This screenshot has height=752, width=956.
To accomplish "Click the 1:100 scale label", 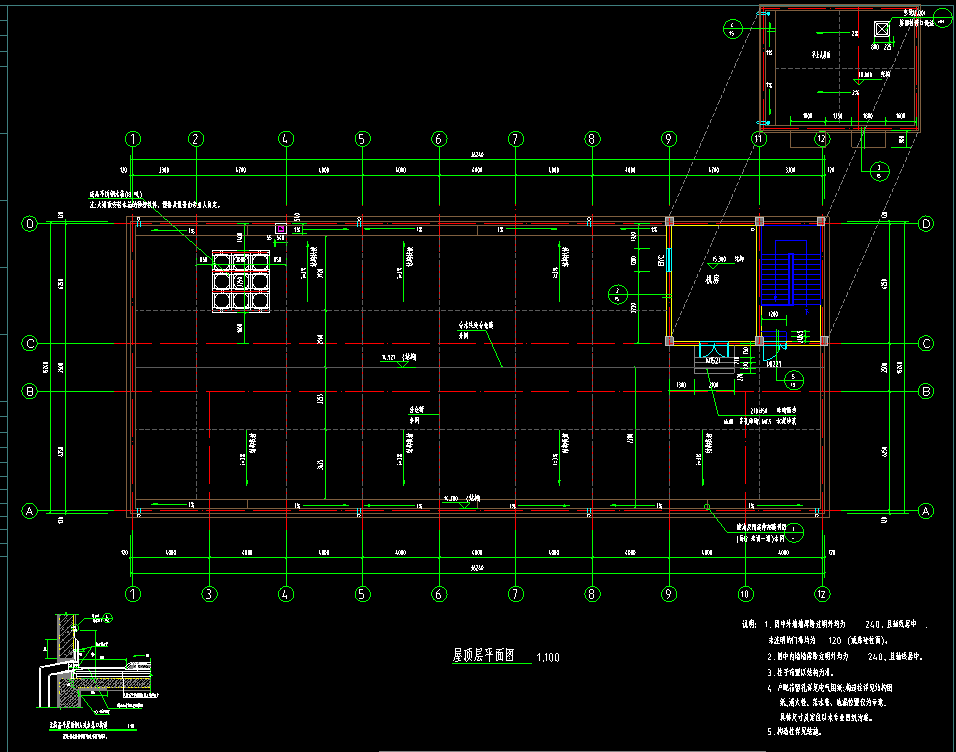I will [548, 658].
